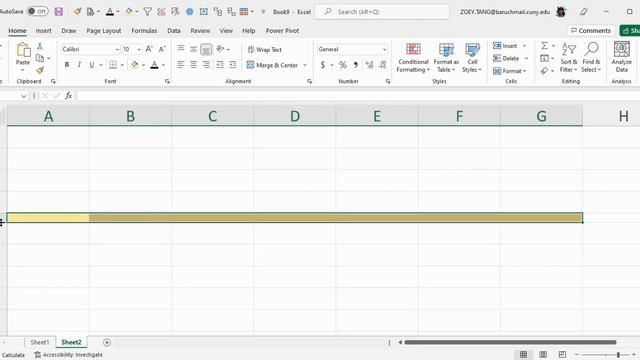Open Format as Table gallery

(x=446, y=58)
